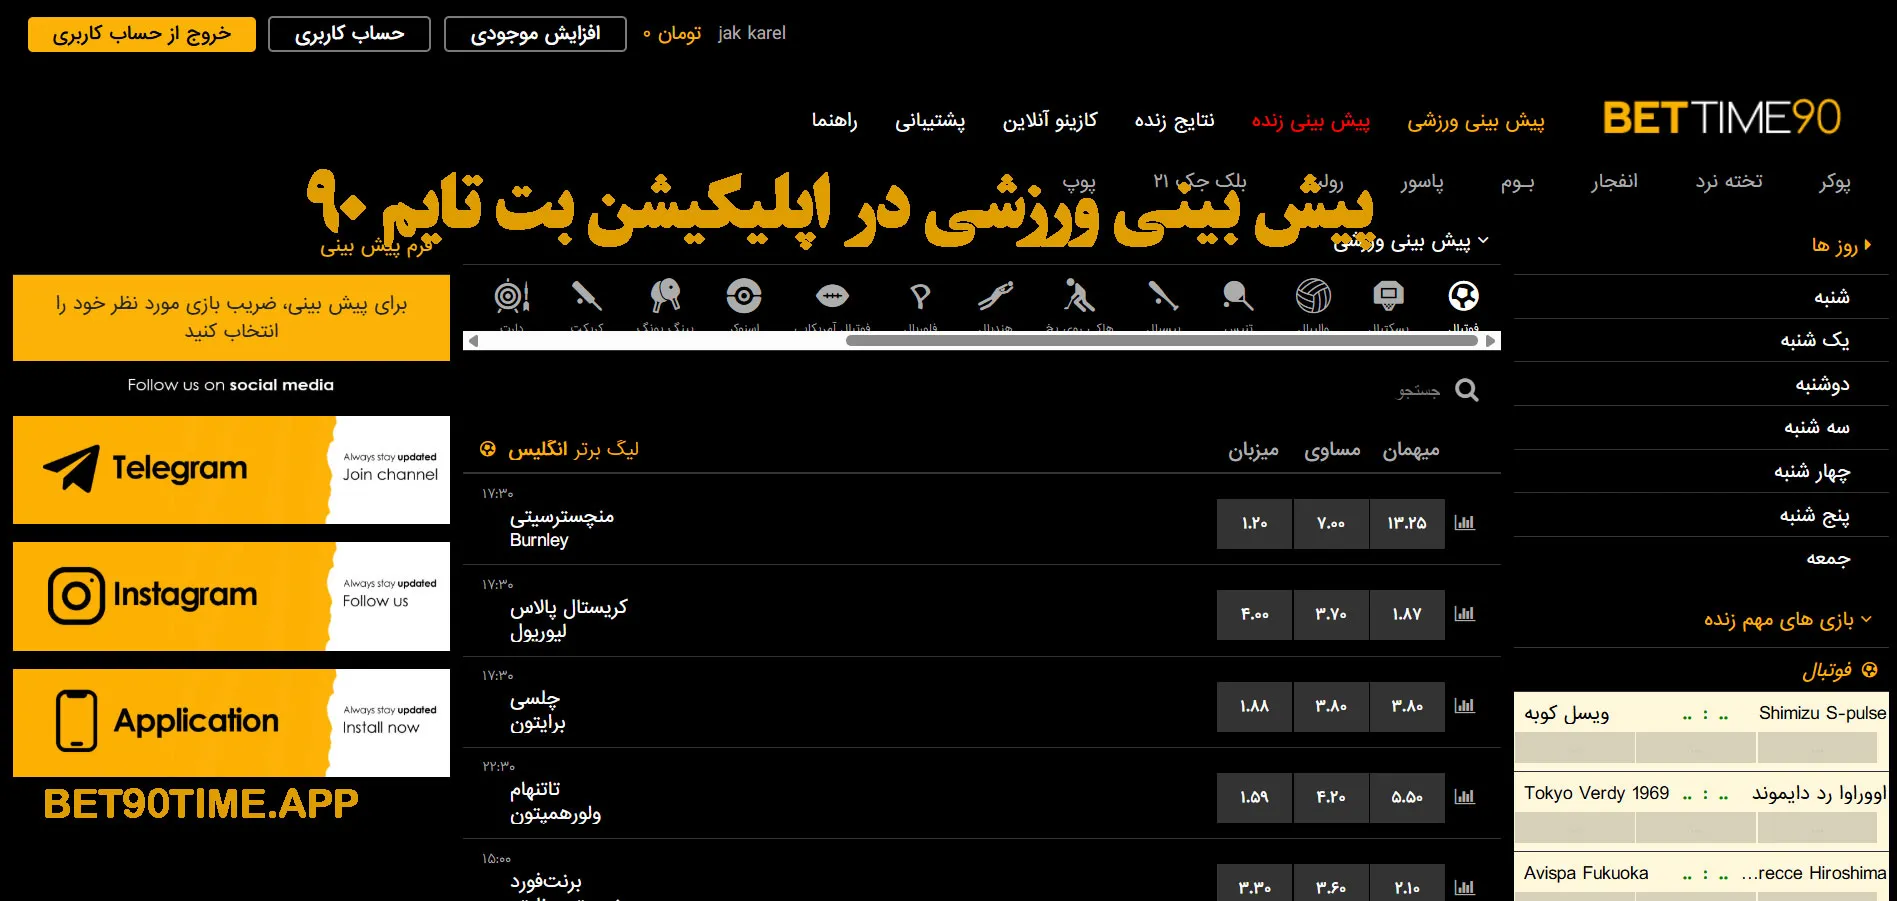Viewport: 1897px width, 901px height.
Task: Choose the tennis racket sport icon
Action: point(1237,297)
